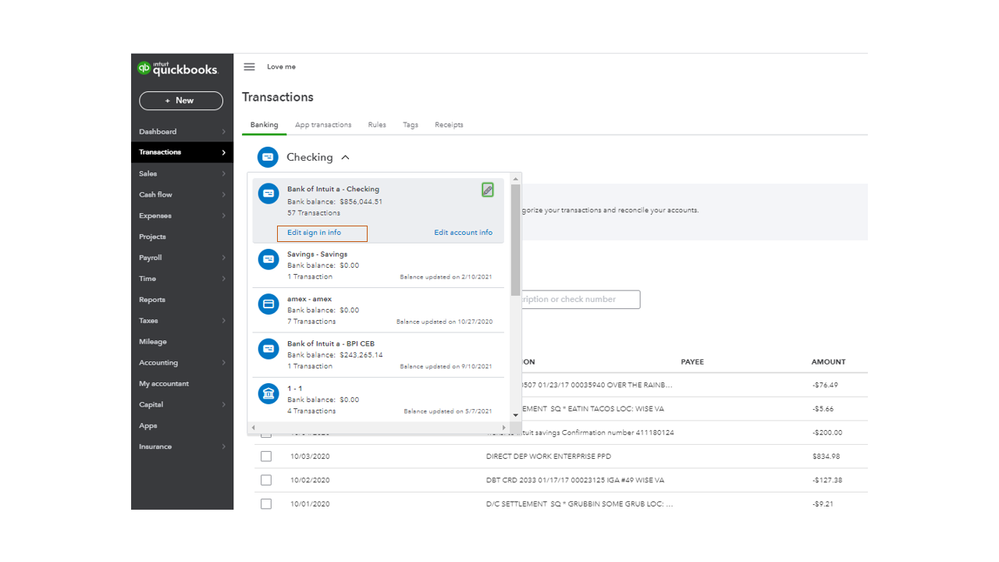Click the pencil edit icon for Checking account
Screen dimensions: 999x562
[x=487, y=189]
